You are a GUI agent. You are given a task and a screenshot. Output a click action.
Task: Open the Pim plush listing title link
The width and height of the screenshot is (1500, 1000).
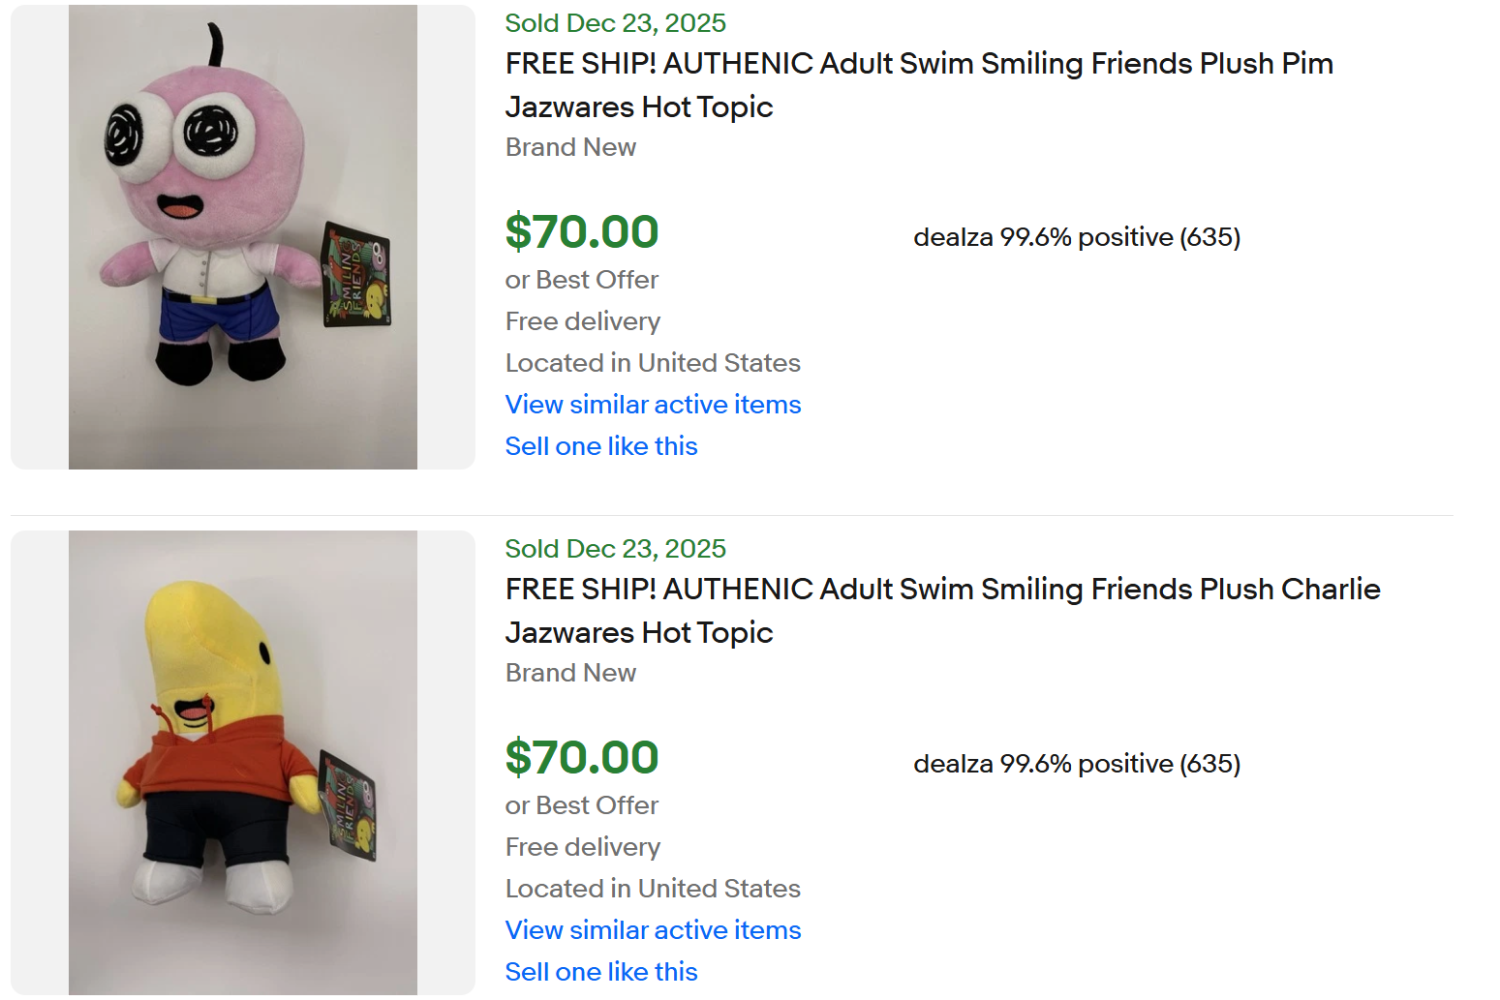917,85
